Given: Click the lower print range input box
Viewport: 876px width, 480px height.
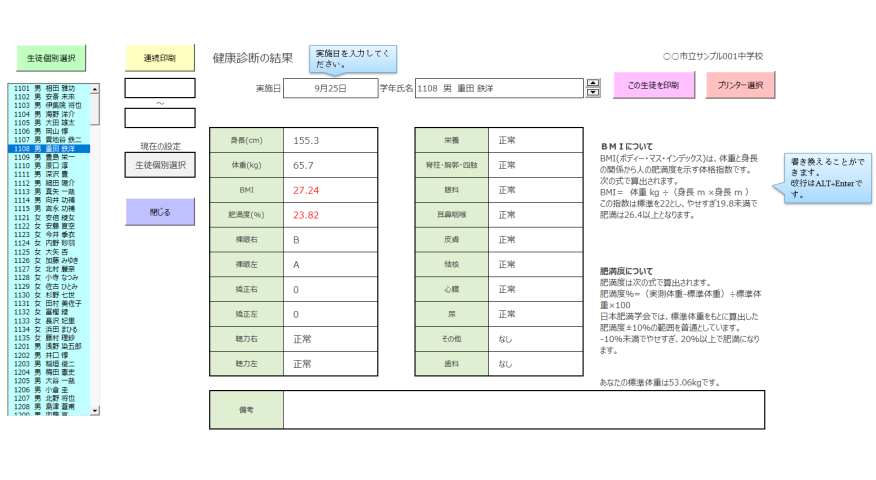Looking at the screenshot, I should (x=159, y=118).
